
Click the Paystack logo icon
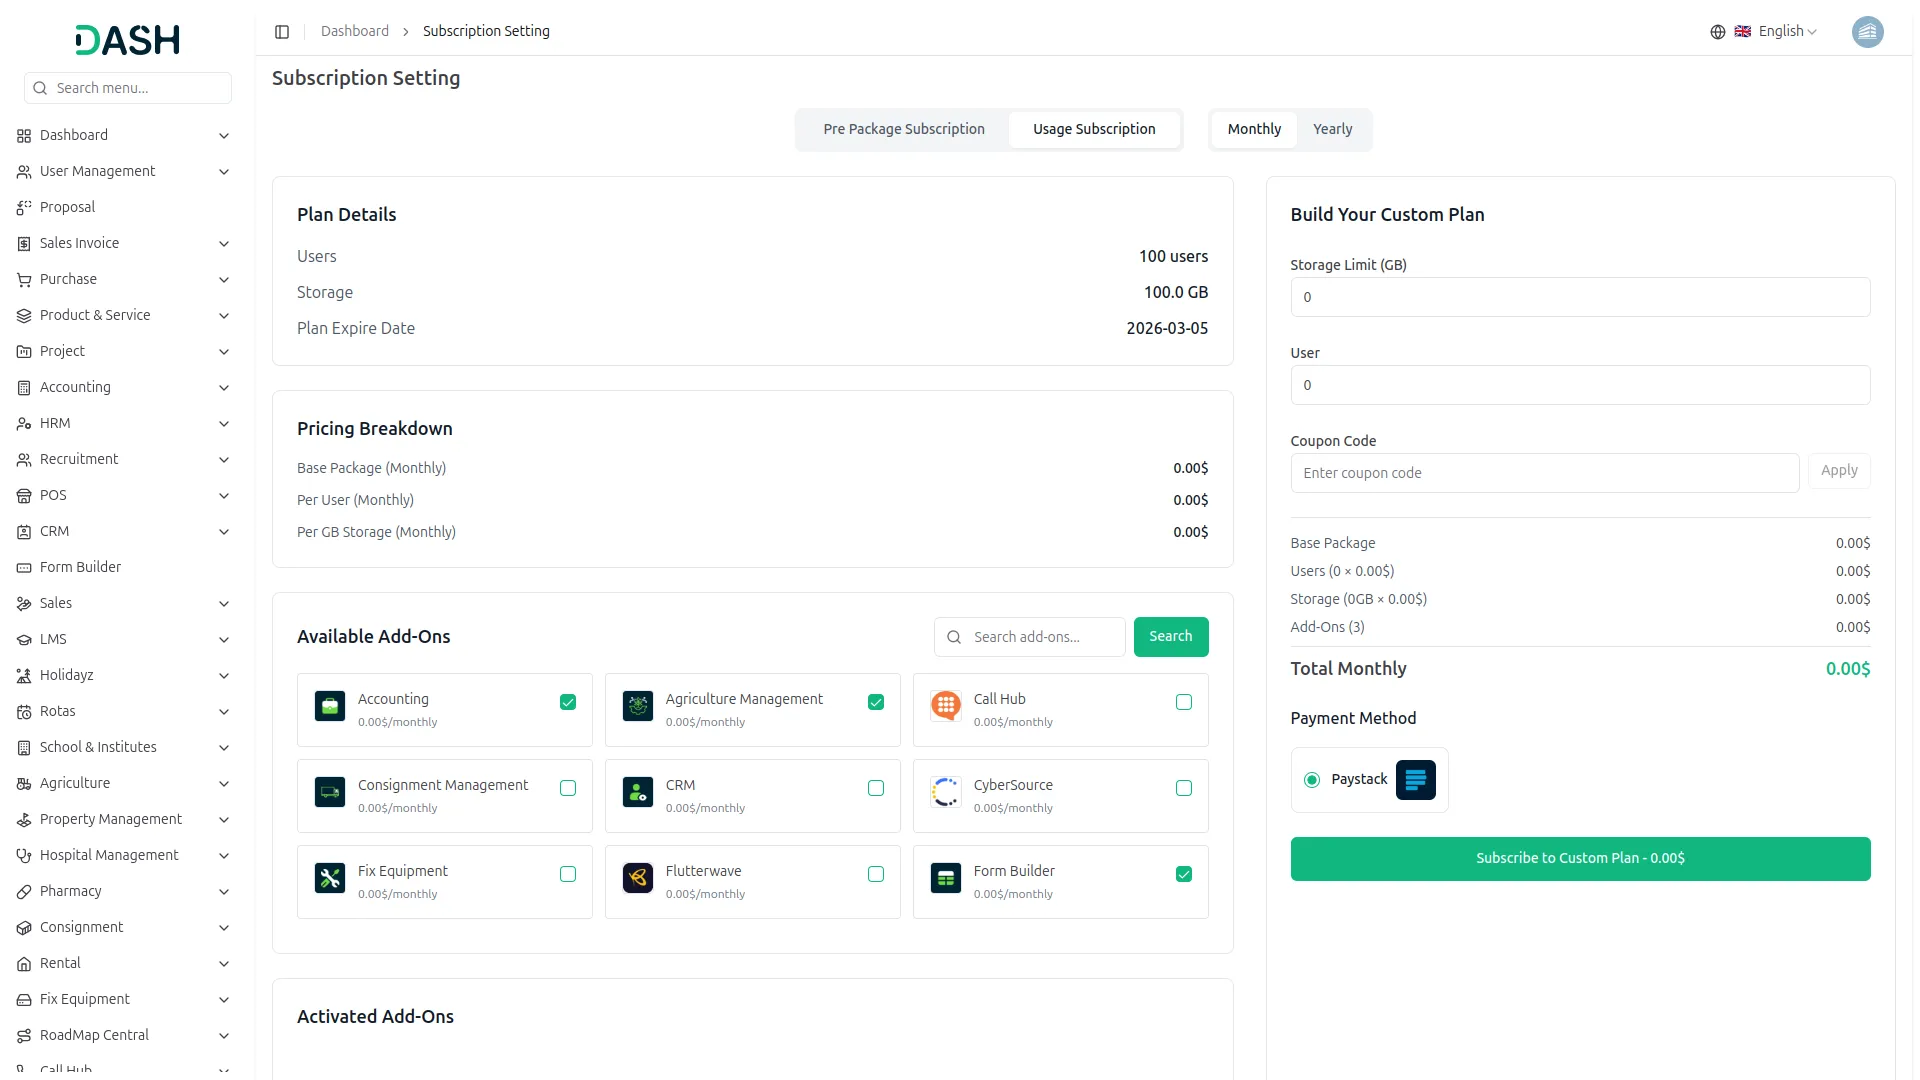[x=1416, y=780]
